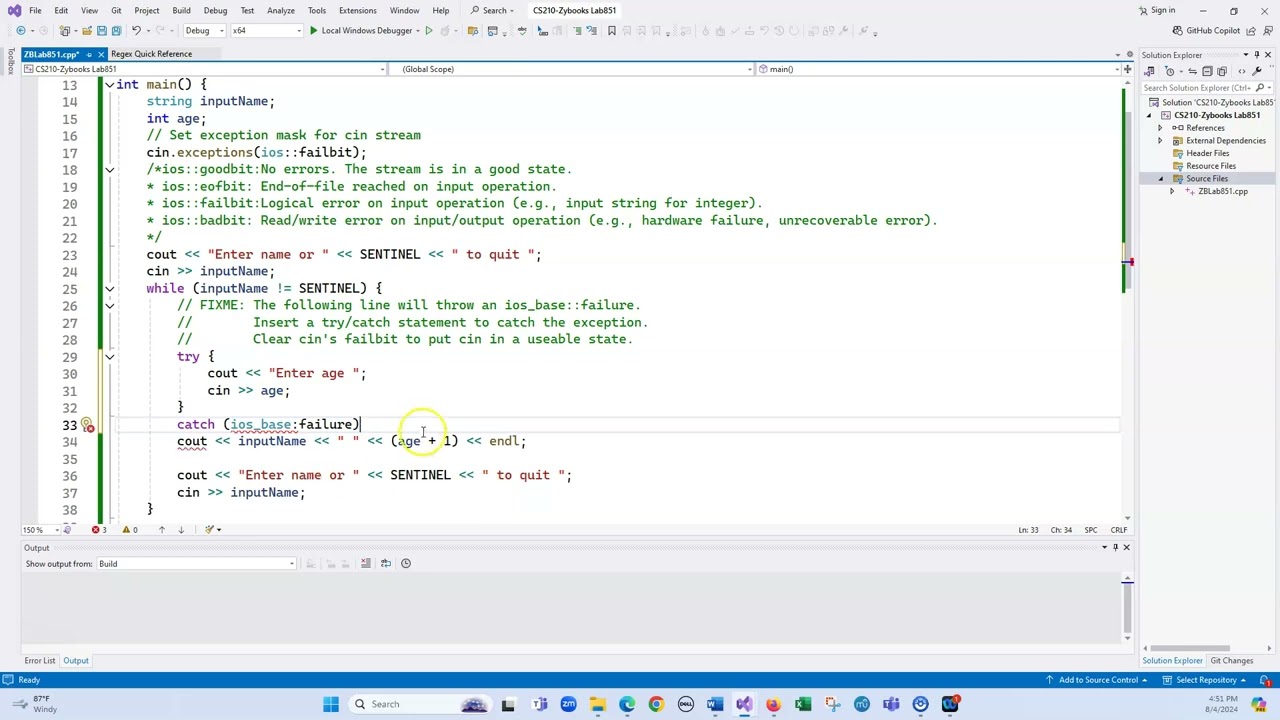Go to next issue with down arrow
The image size is (1280, 720).
tap(181, 530)
